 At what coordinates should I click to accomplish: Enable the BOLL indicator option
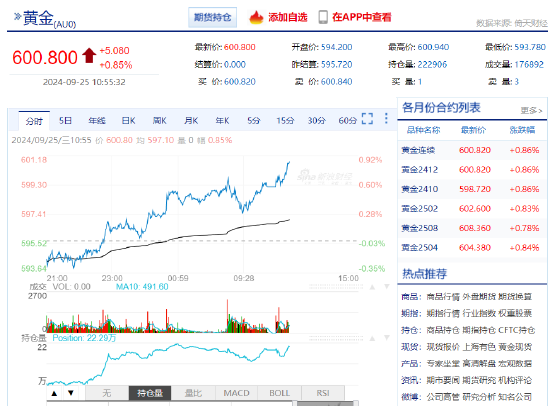pos(280,393)
